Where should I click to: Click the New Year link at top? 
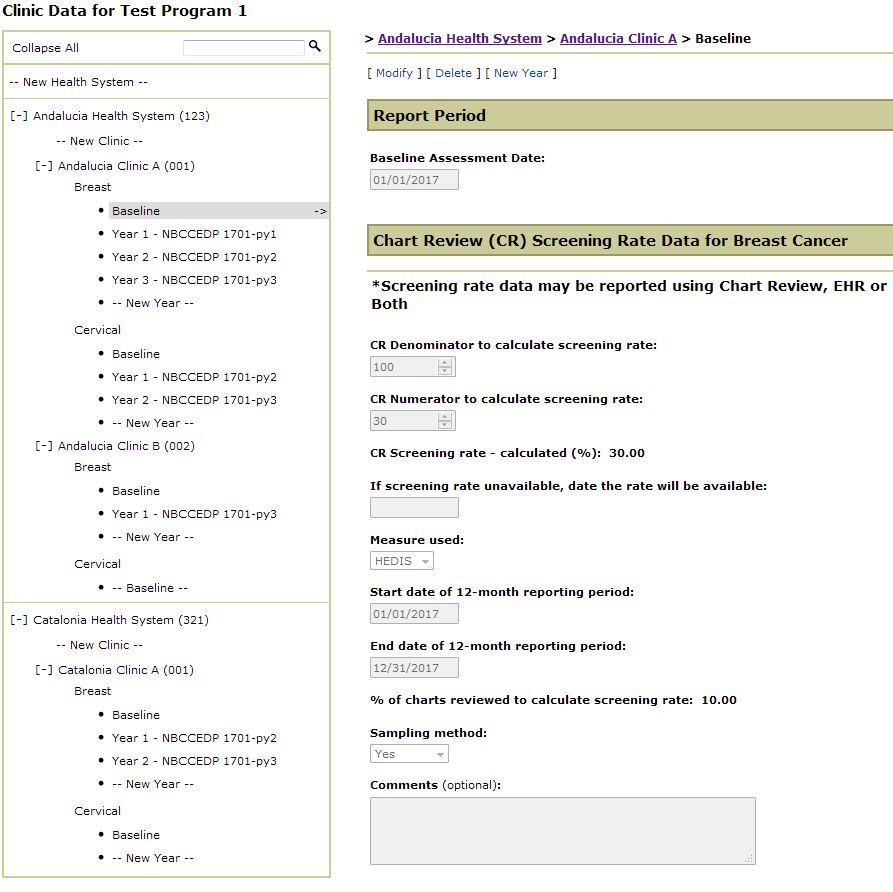click(x=520, y=73)
